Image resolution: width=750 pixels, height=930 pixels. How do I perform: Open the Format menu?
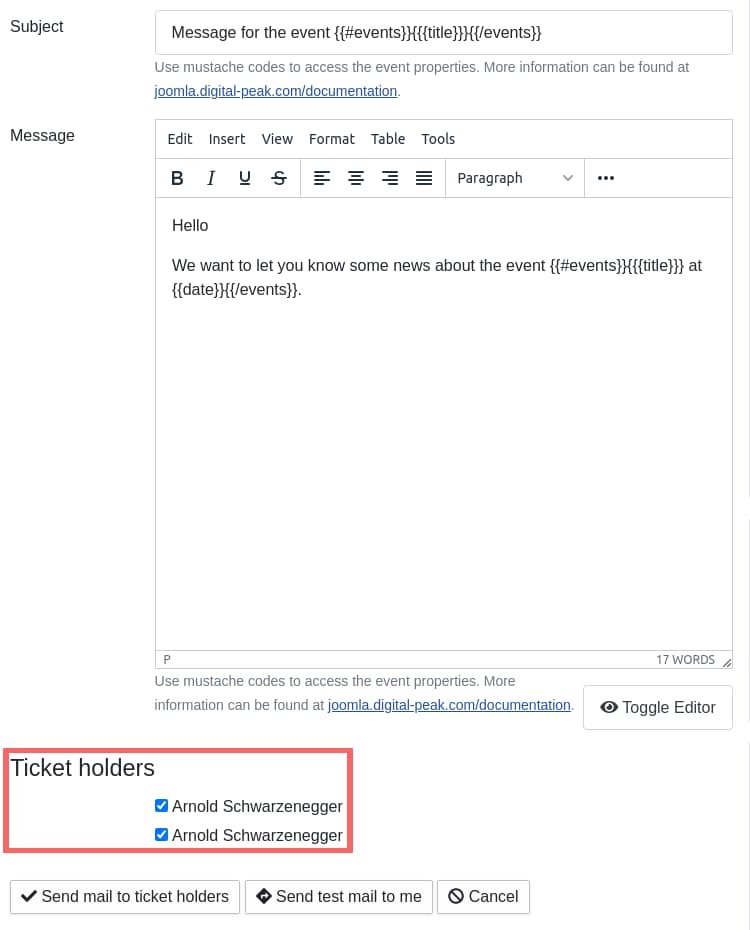click(x=332, y=139)
